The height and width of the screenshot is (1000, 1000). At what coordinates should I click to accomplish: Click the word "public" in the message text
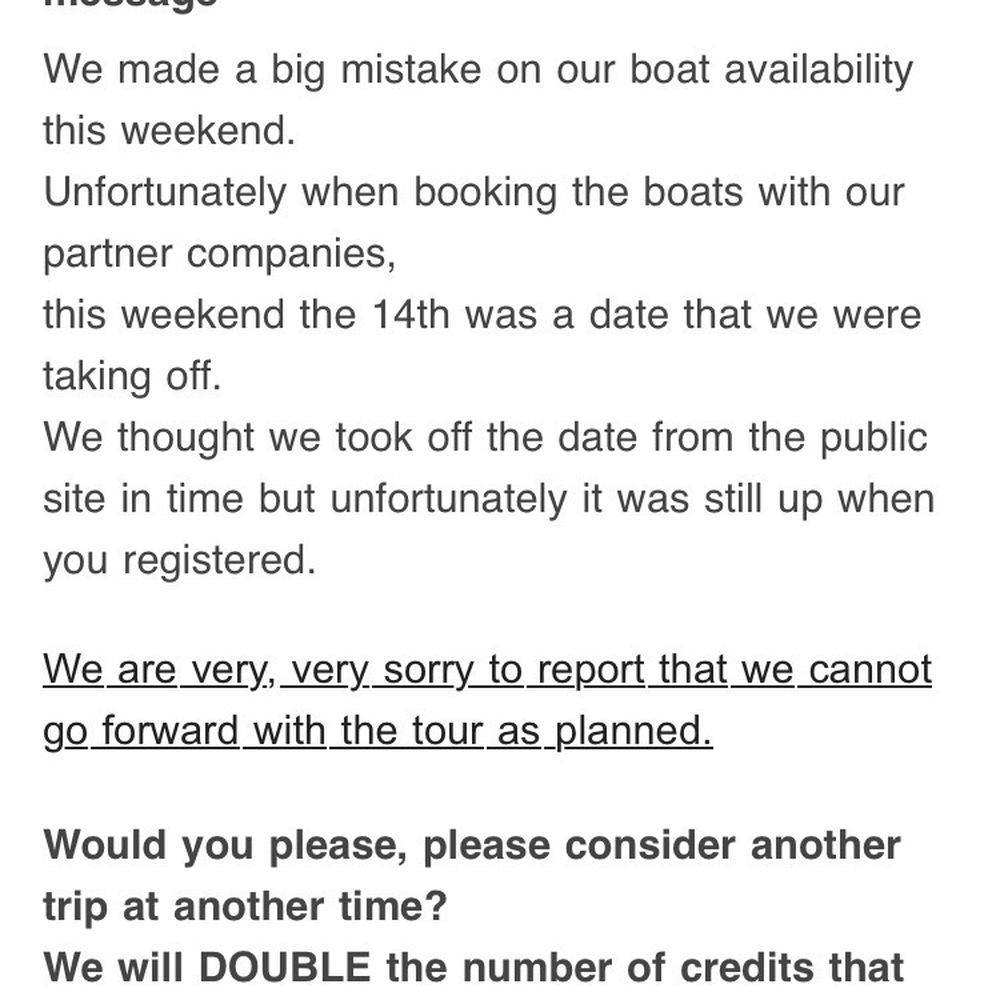[x=873, y=439]
